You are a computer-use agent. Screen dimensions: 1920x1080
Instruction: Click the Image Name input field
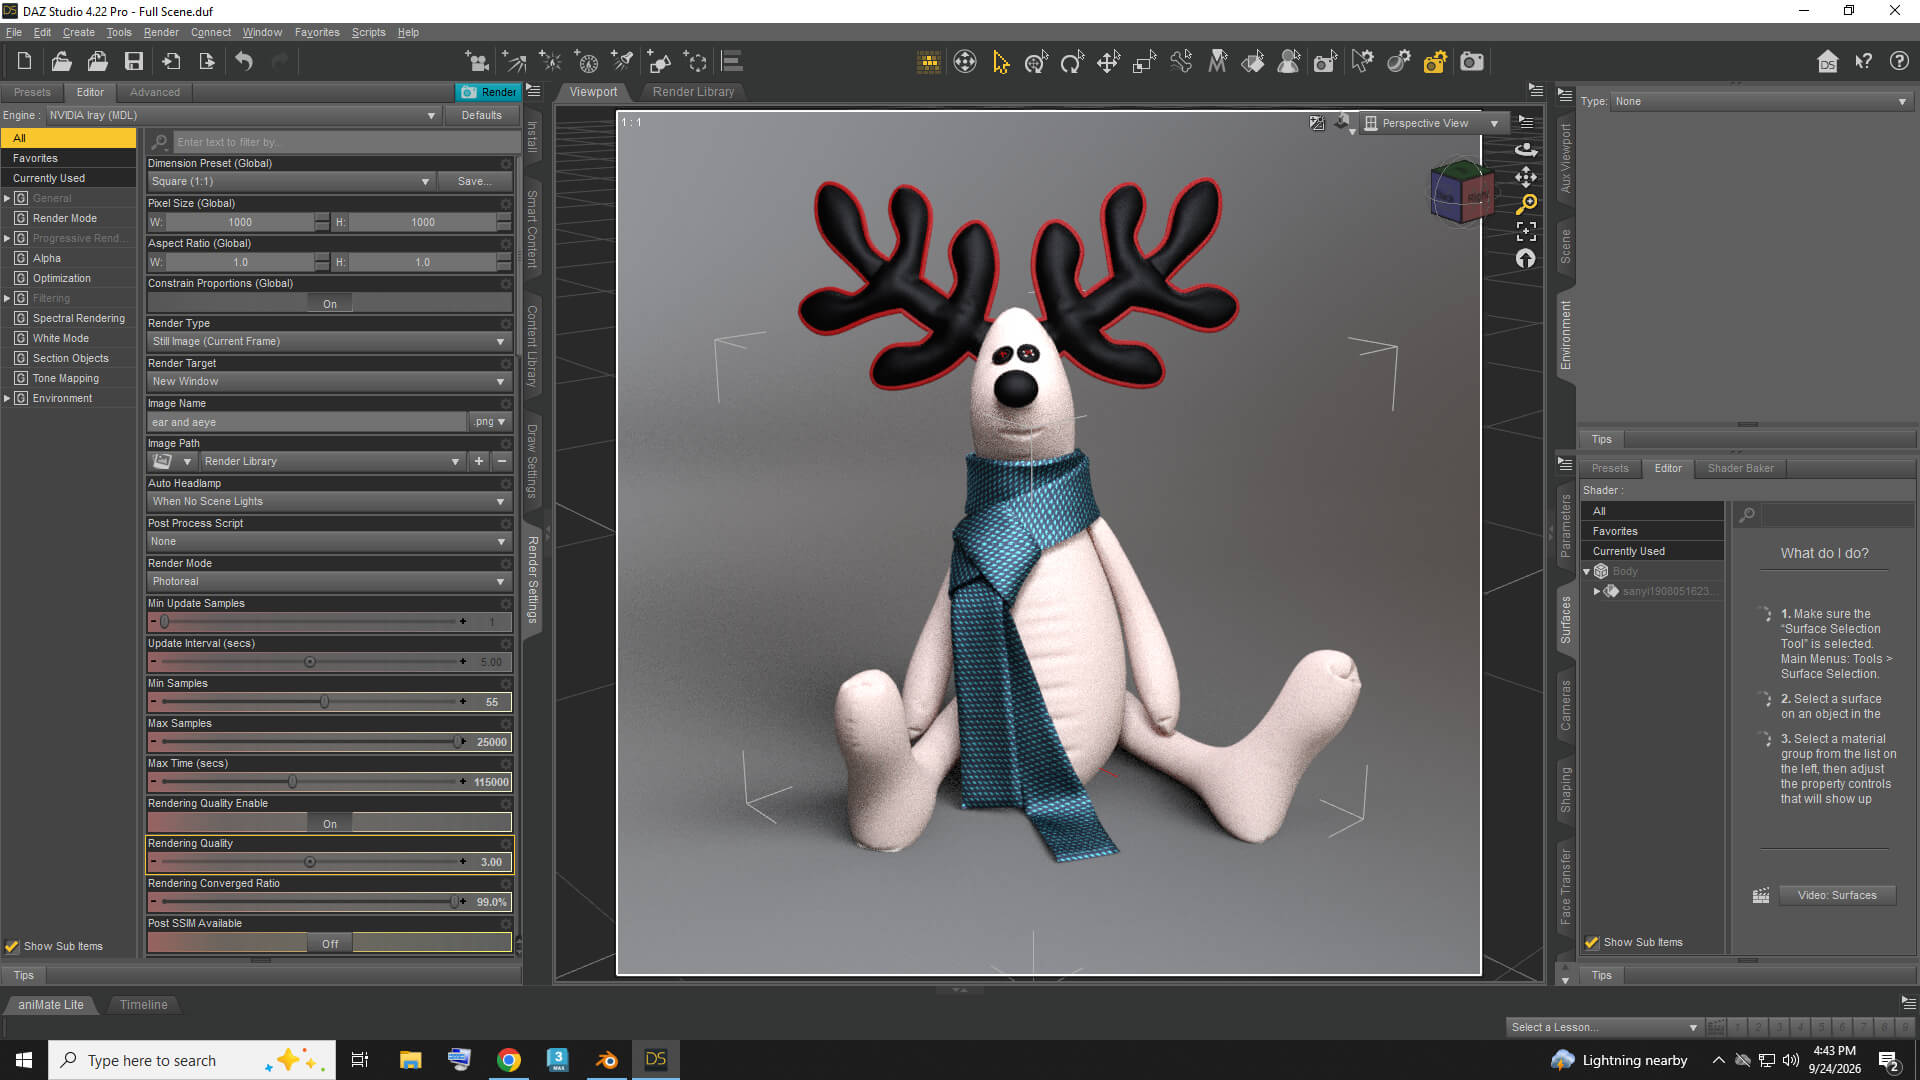click(307, 422)
